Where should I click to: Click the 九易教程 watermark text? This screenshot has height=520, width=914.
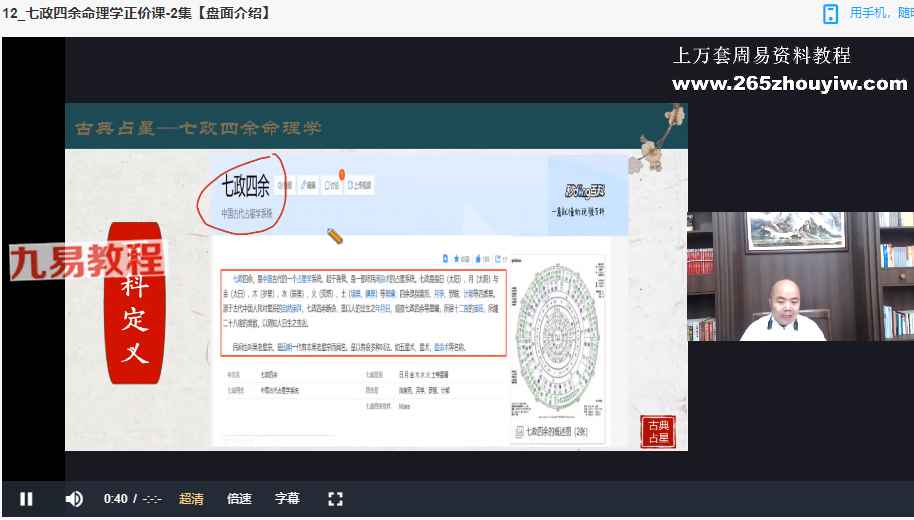pos(87,260)
